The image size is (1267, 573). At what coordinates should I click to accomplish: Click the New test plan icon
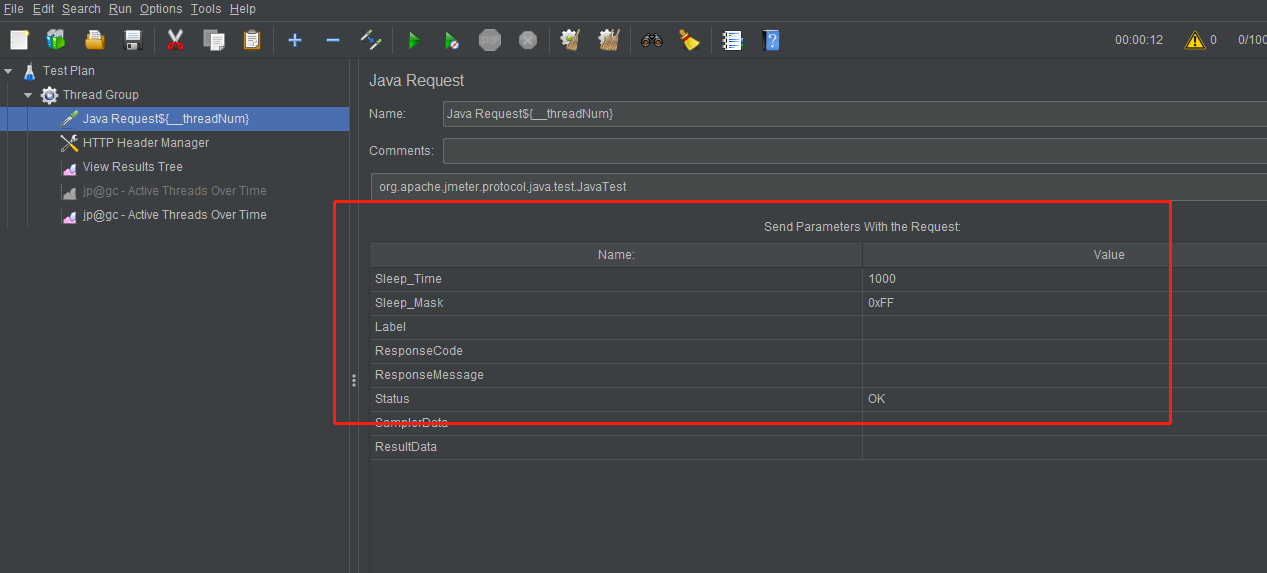(x=20, y=40)
